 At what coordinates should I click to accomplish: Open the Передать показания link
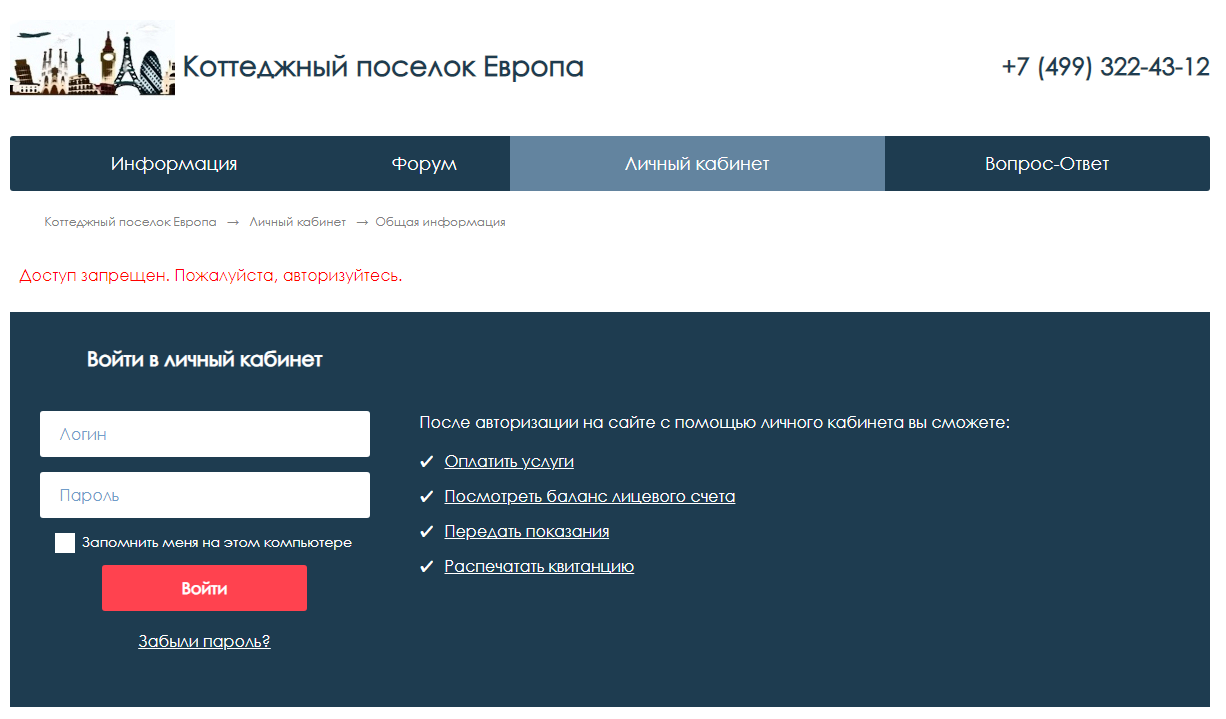pos(527,531)
